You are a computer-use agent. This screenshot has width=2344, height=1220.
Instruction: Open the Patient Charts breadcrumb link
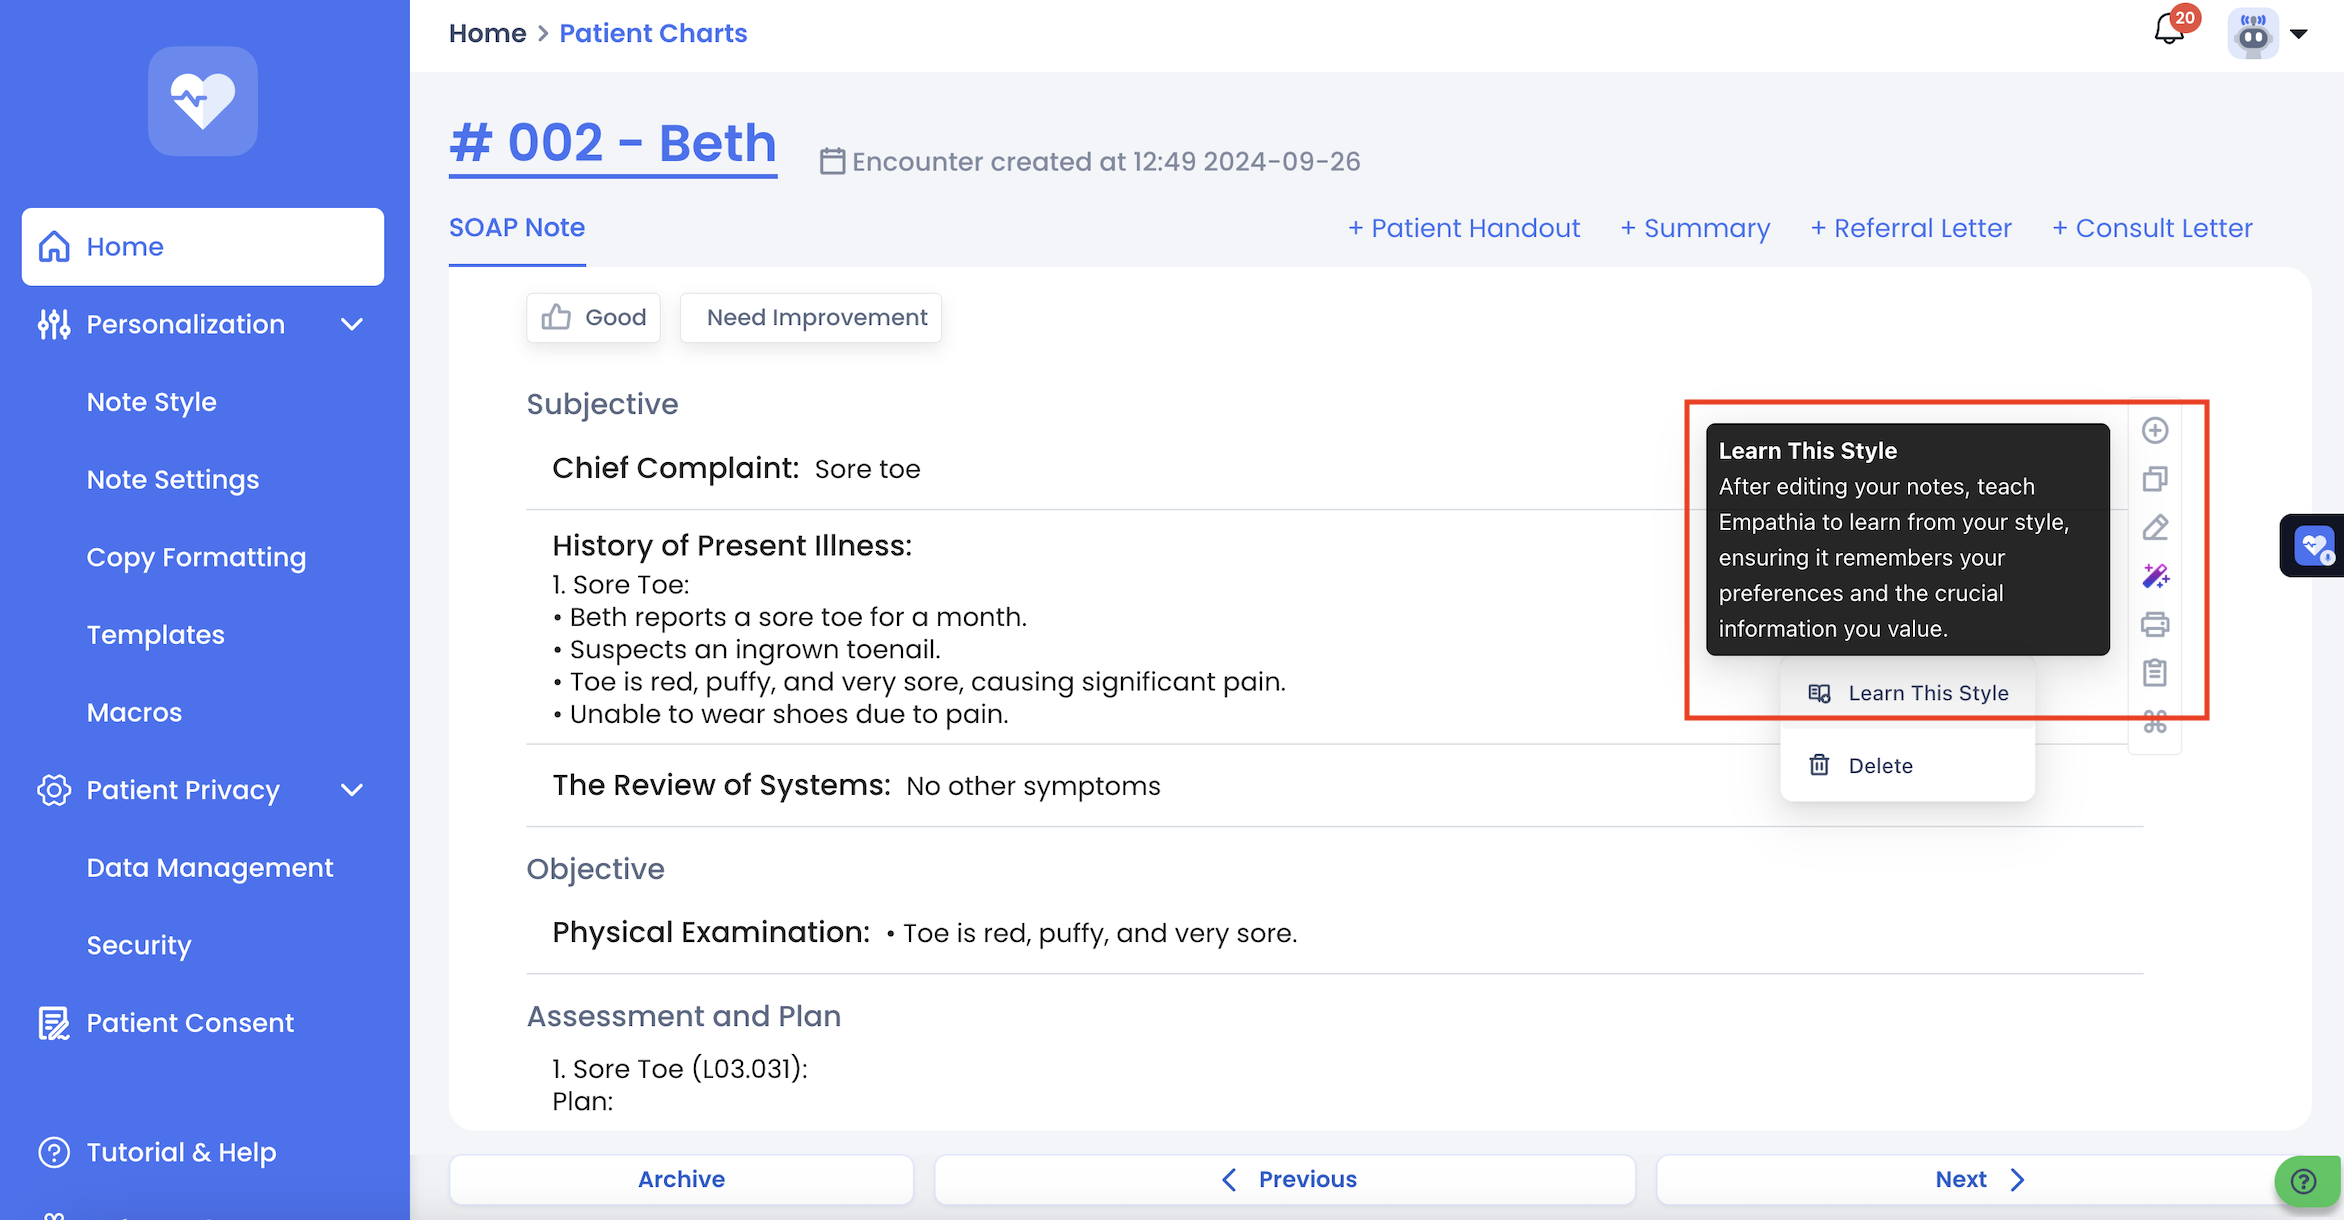pyautogui.click(x=653, y=33)
